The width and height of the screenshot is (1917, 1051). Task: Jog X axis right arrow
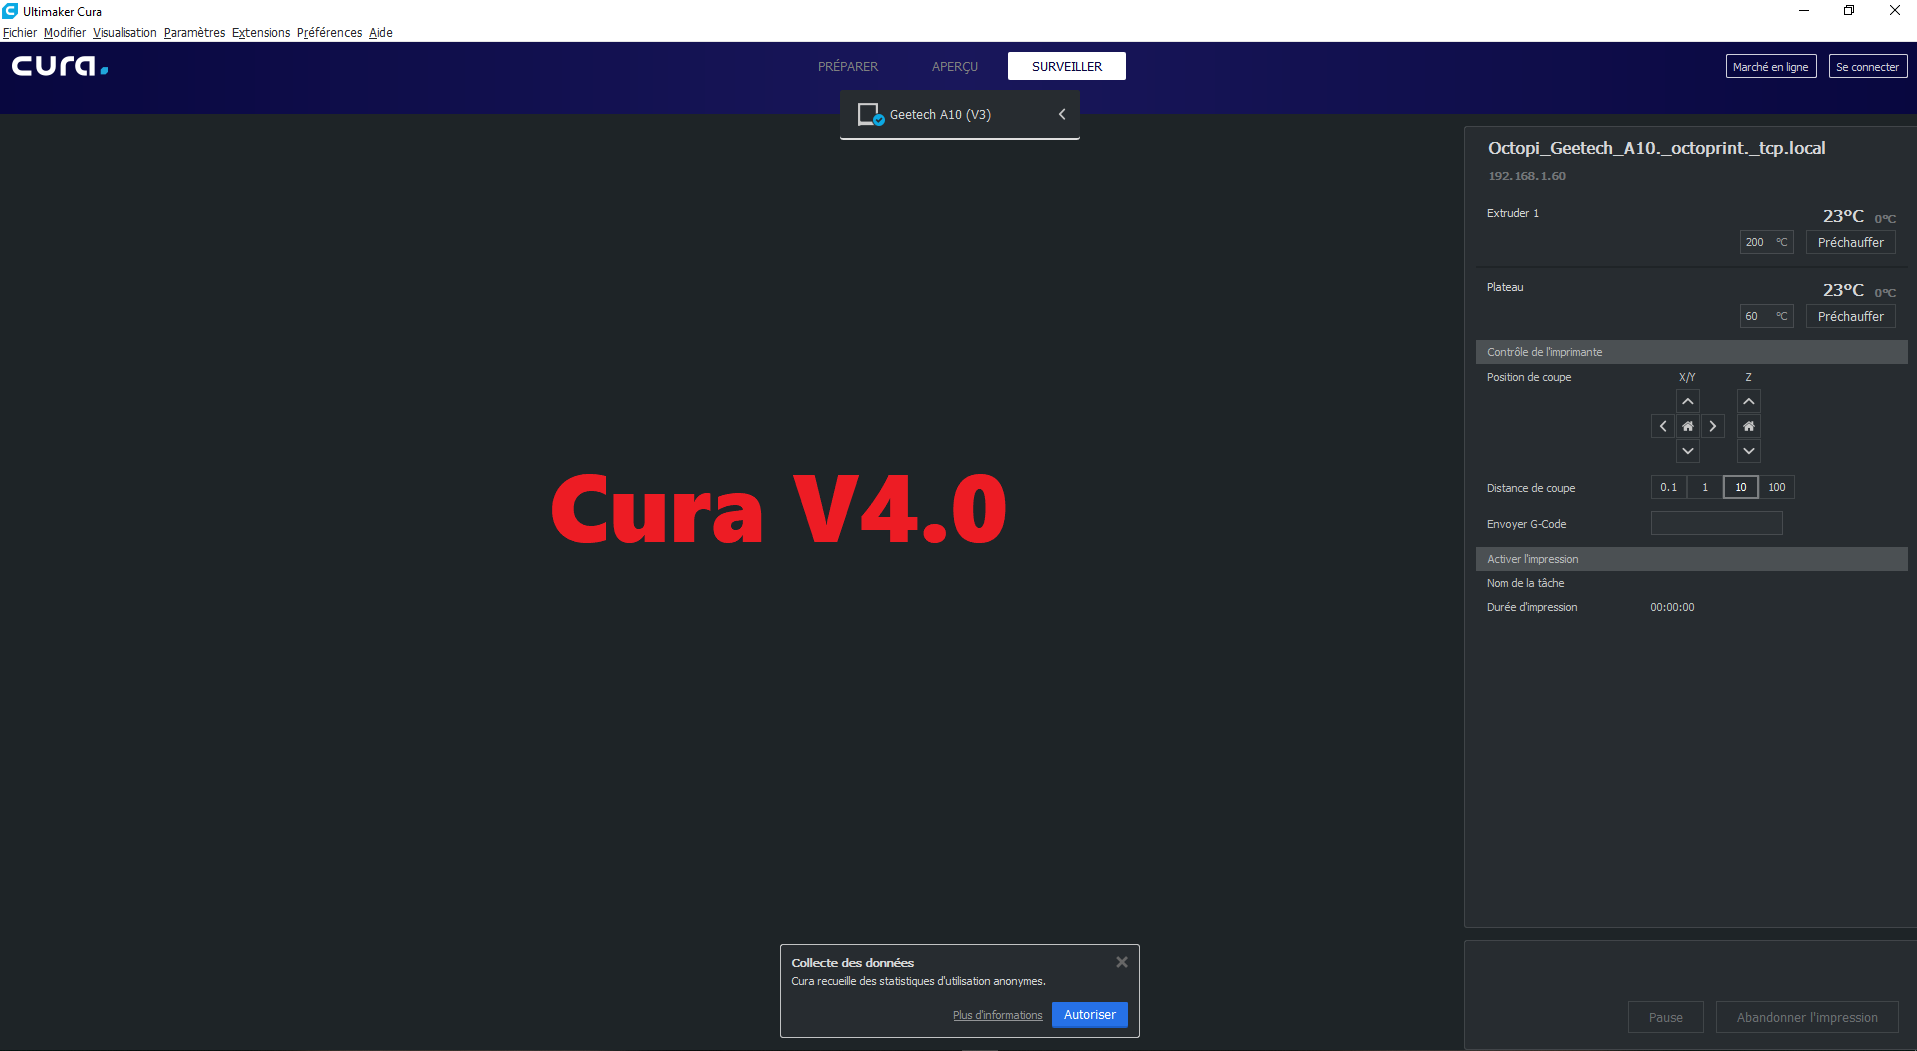coord(1713,426)
